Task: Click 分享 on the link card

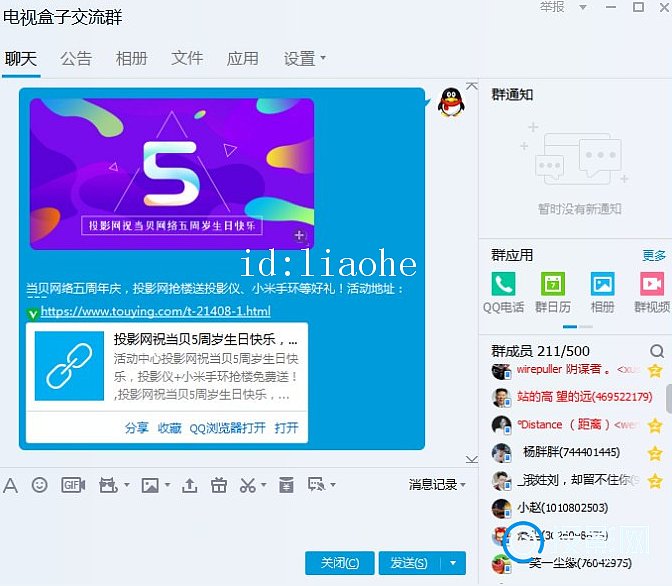Action: tap(136, 427)
